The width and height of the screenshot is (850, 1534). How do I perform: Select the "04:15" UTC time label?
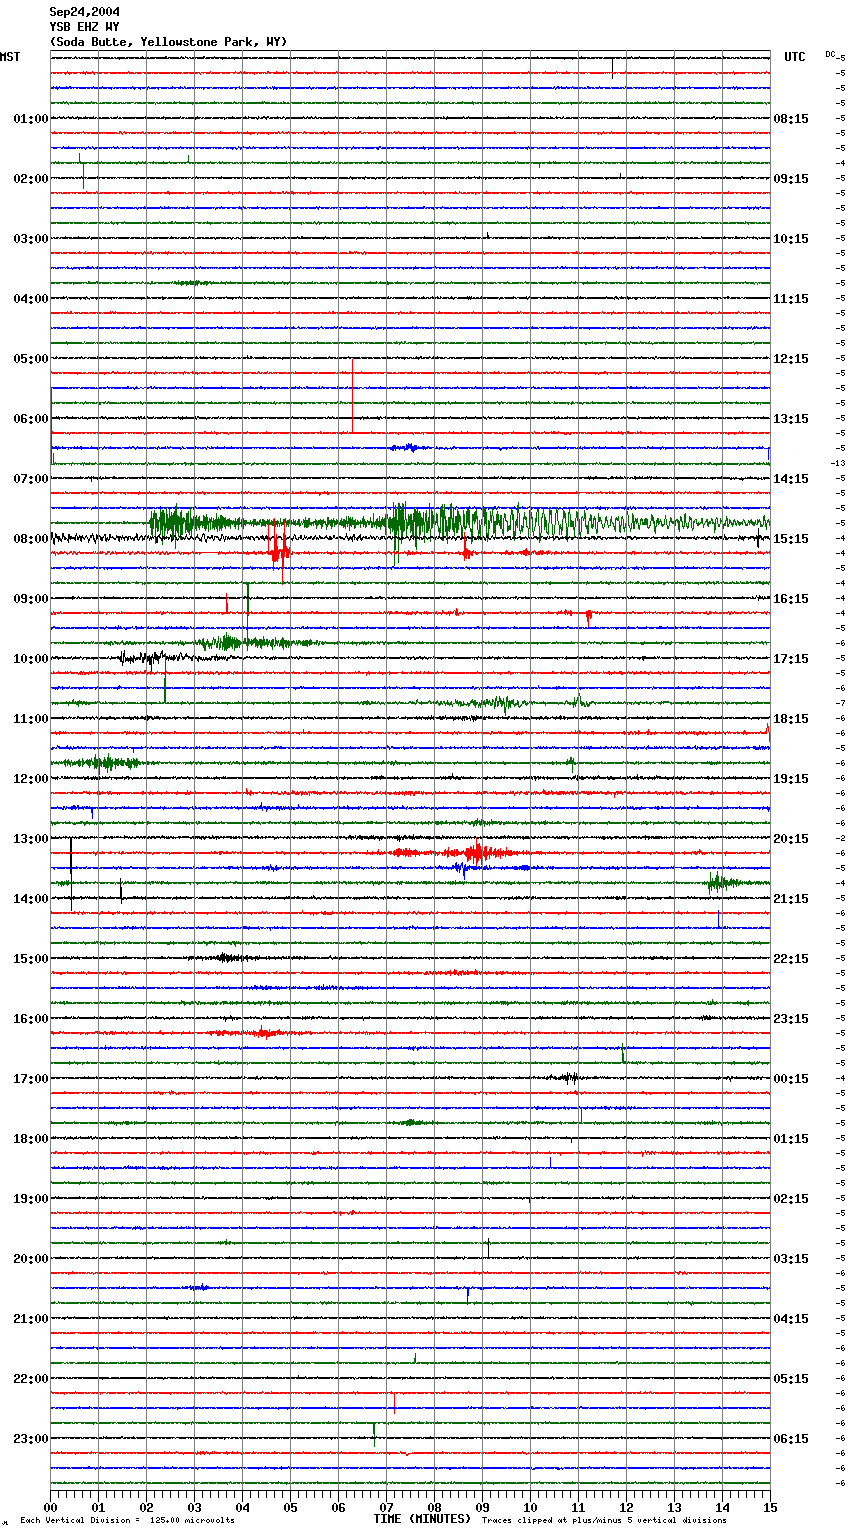tap(791, 1319)
